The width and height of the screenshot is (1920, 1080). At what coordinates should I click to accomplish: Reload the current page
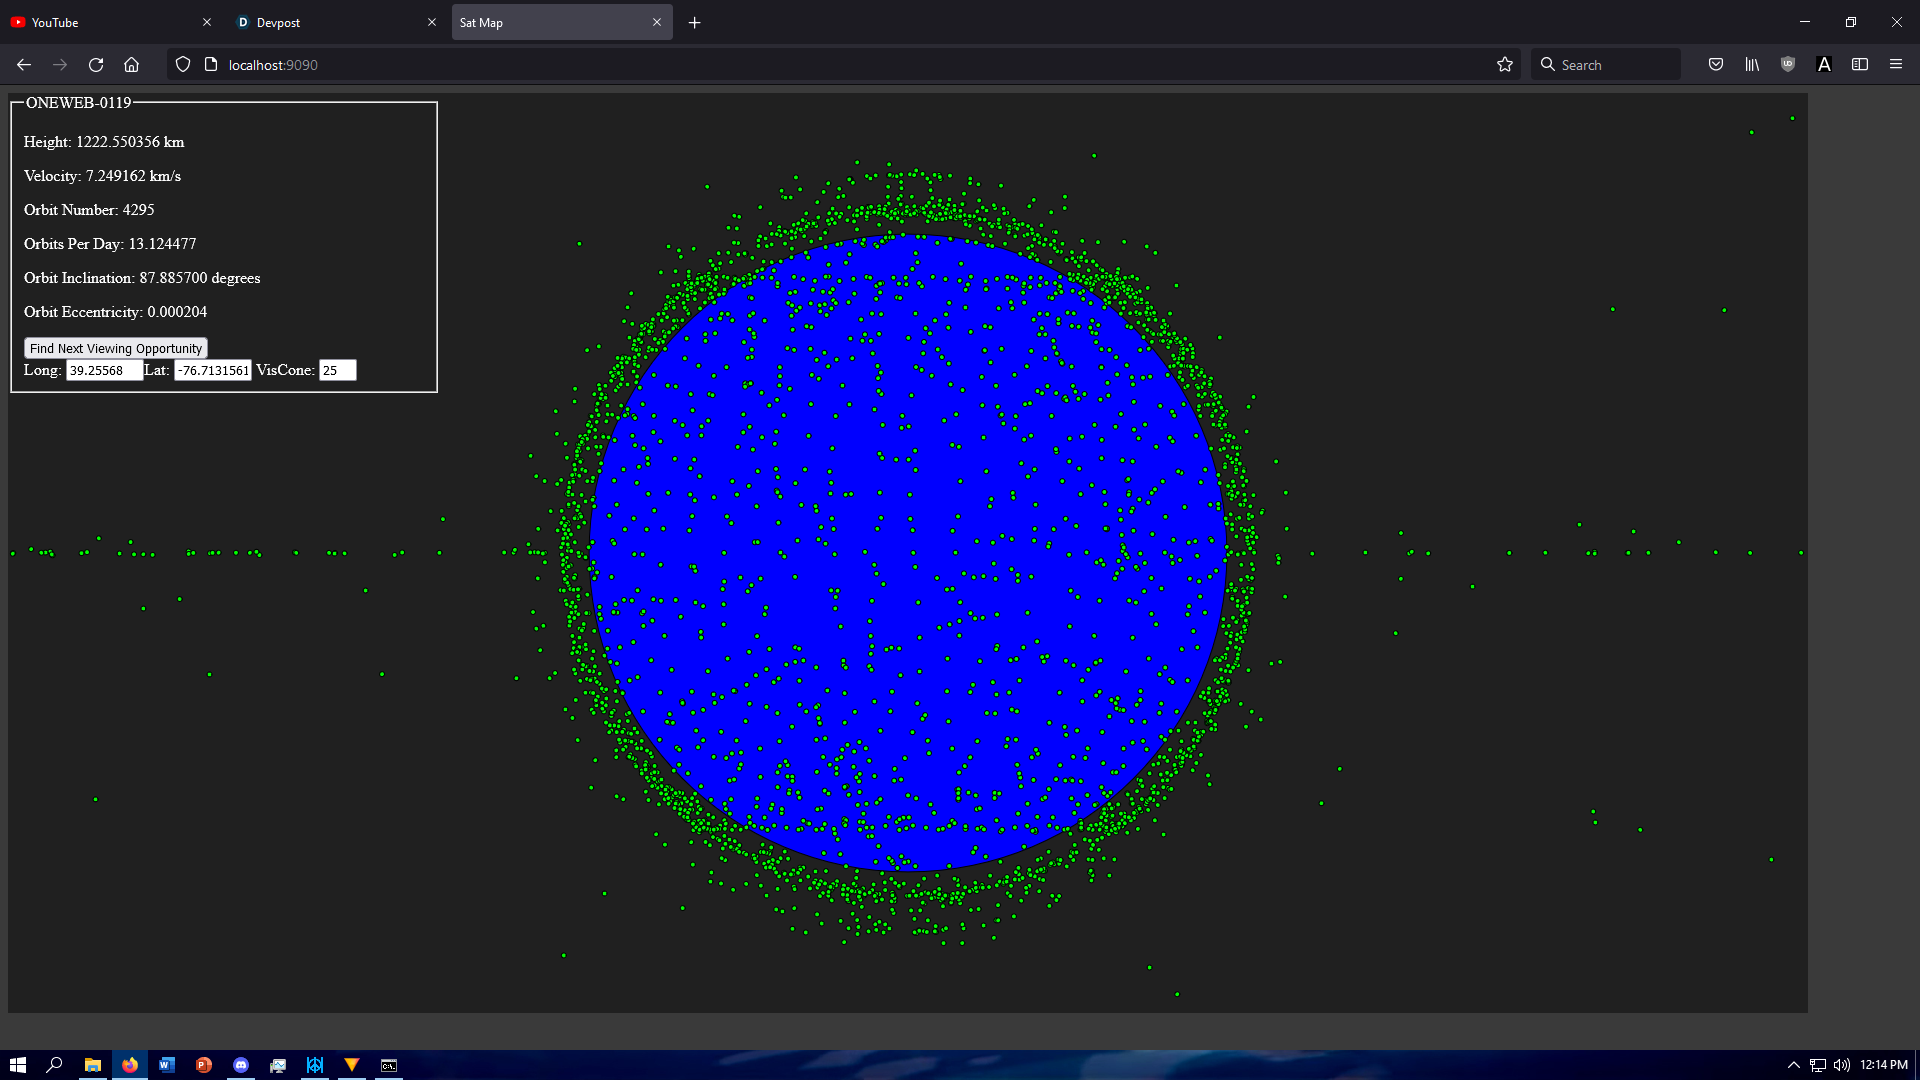click(96, 64)
